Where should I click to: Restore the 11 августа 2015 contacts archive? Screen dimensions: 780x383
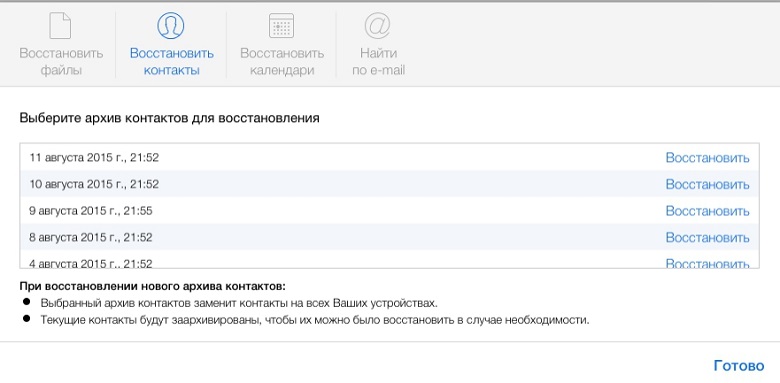point(707,158)
